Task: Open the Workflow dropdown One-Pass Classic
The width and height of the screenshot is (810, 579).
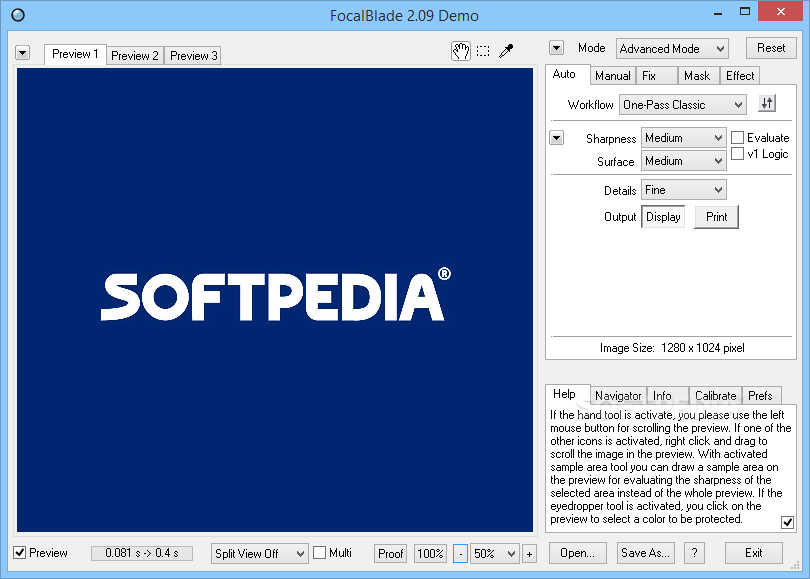Action: tap(683, 105)
